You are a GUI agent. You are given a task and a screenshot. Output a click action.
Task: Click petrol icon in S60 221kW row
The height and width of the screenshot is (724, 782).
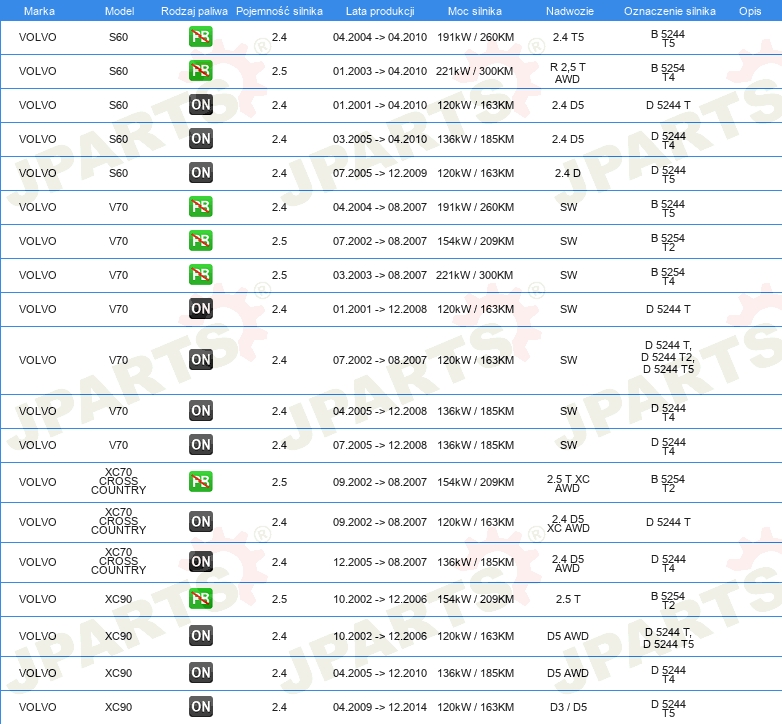[x=200, y=71]
